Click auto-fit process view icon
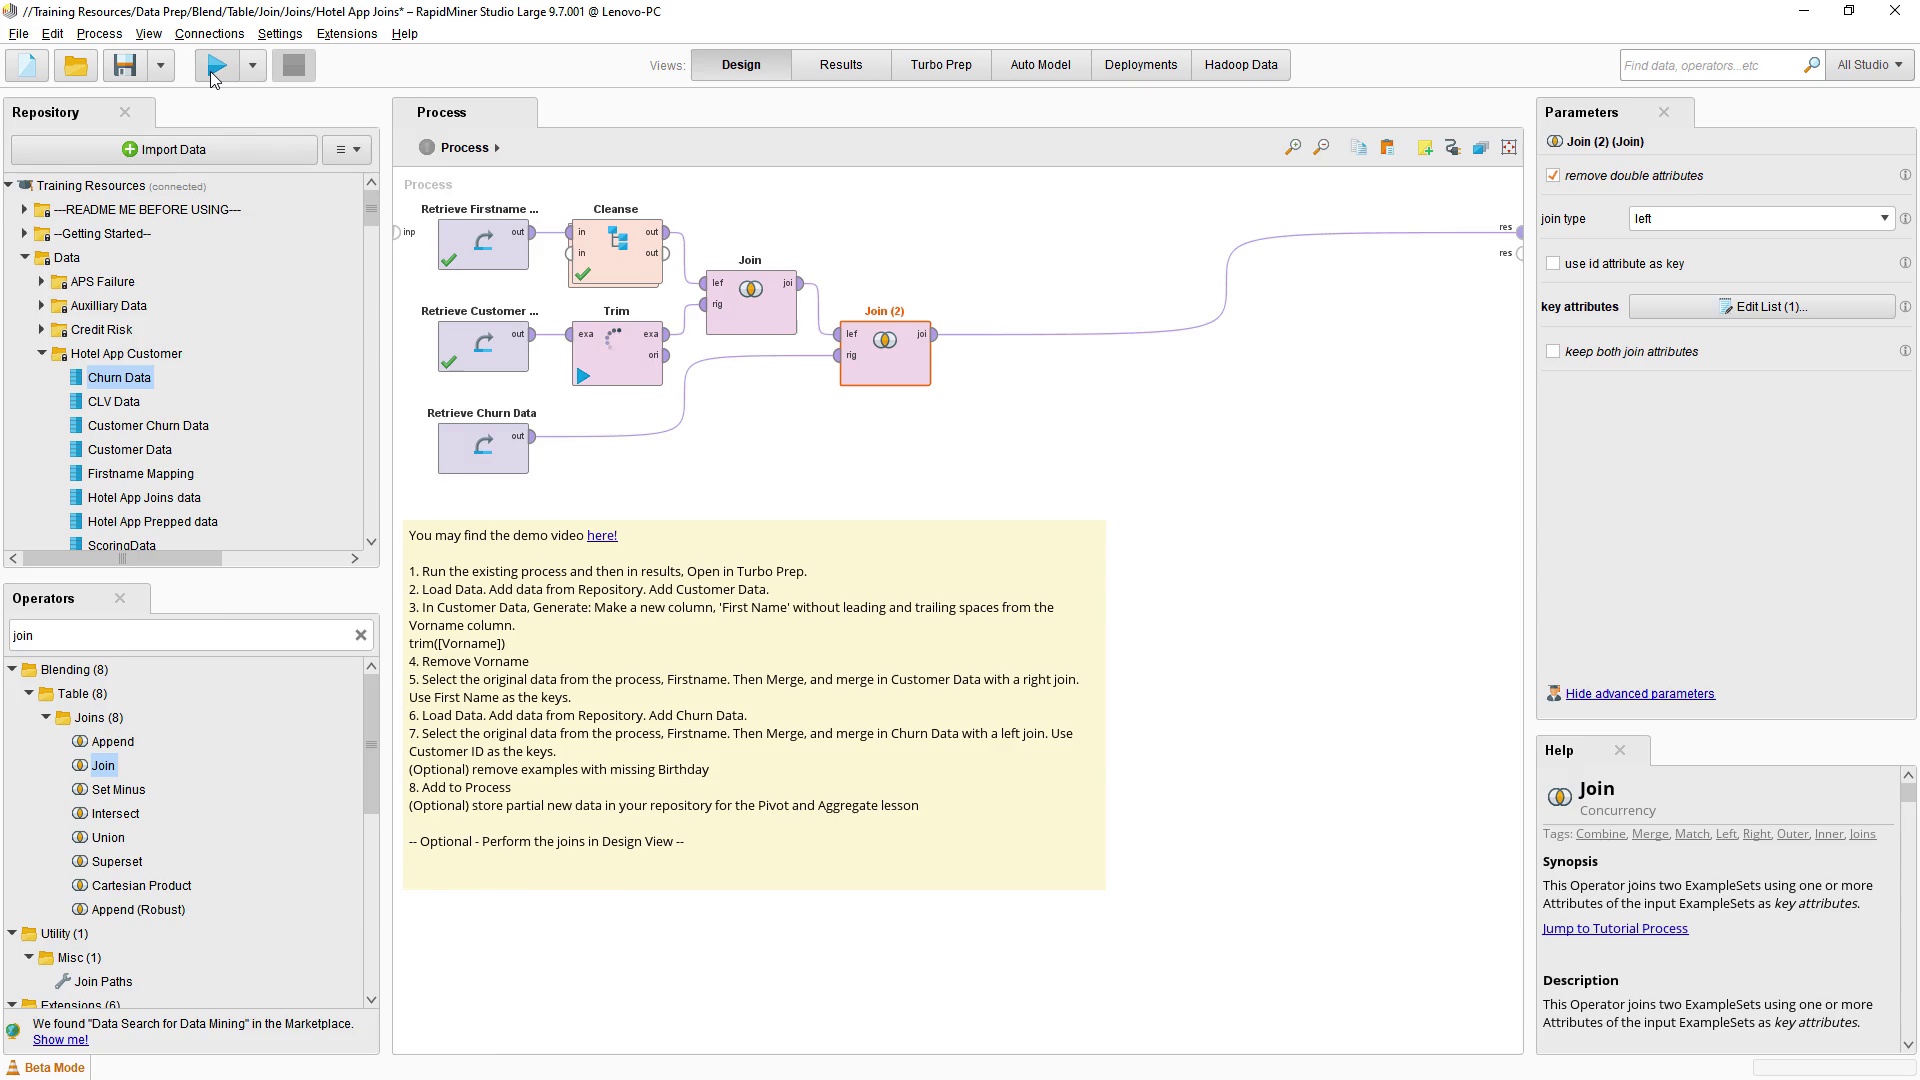Screen dimensions: 1920x1080 (x=1509, y=148)
